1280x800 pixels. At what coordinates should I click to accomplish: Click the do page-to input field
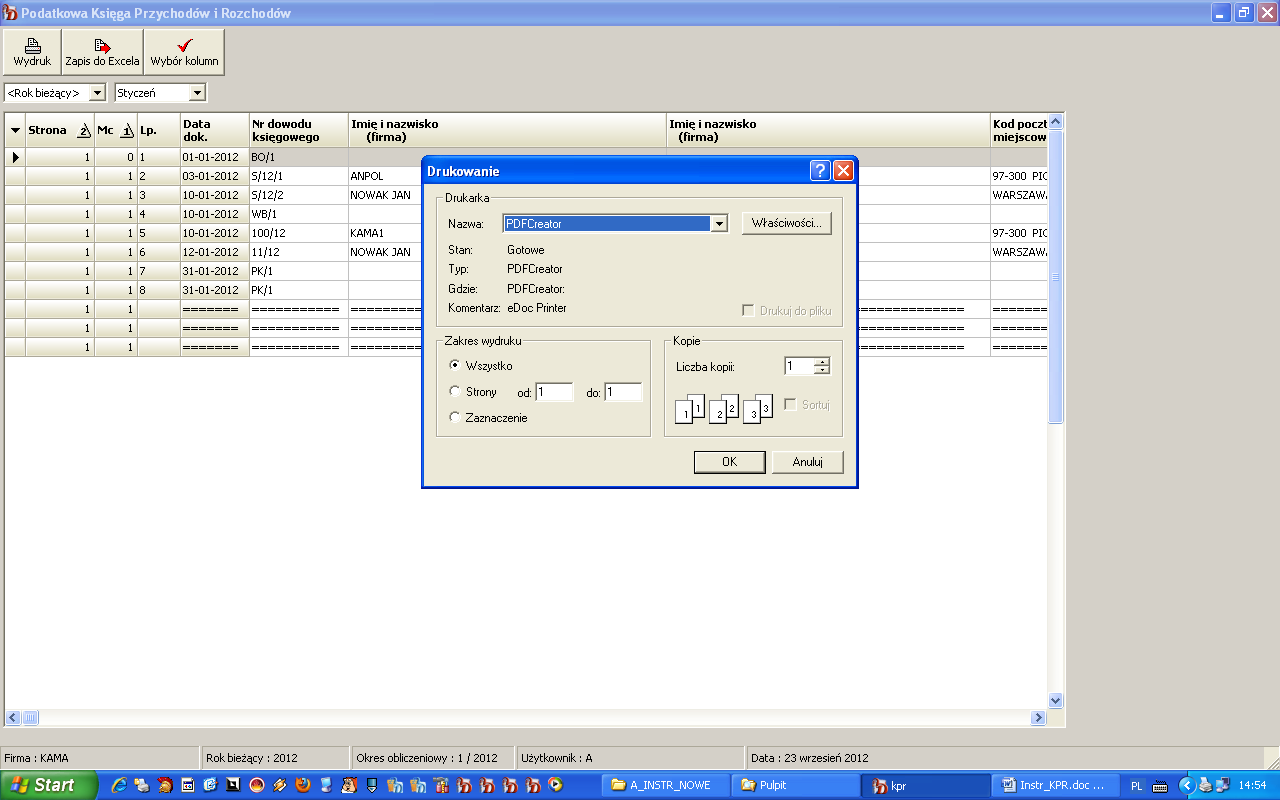click(623, 393)
